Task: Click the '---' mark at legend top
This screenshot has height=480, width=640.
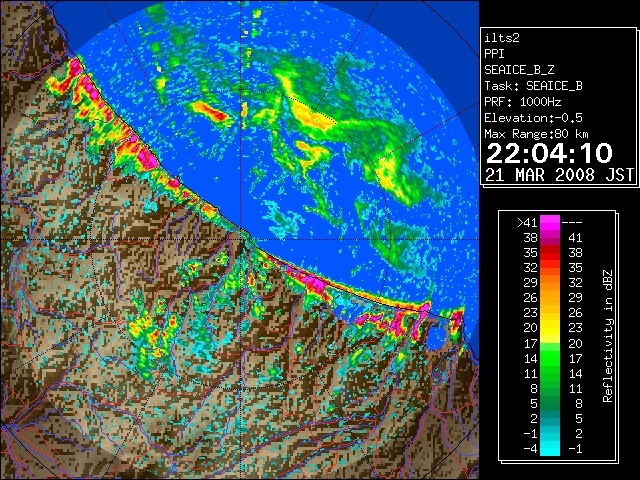Action: pos(572,223)
